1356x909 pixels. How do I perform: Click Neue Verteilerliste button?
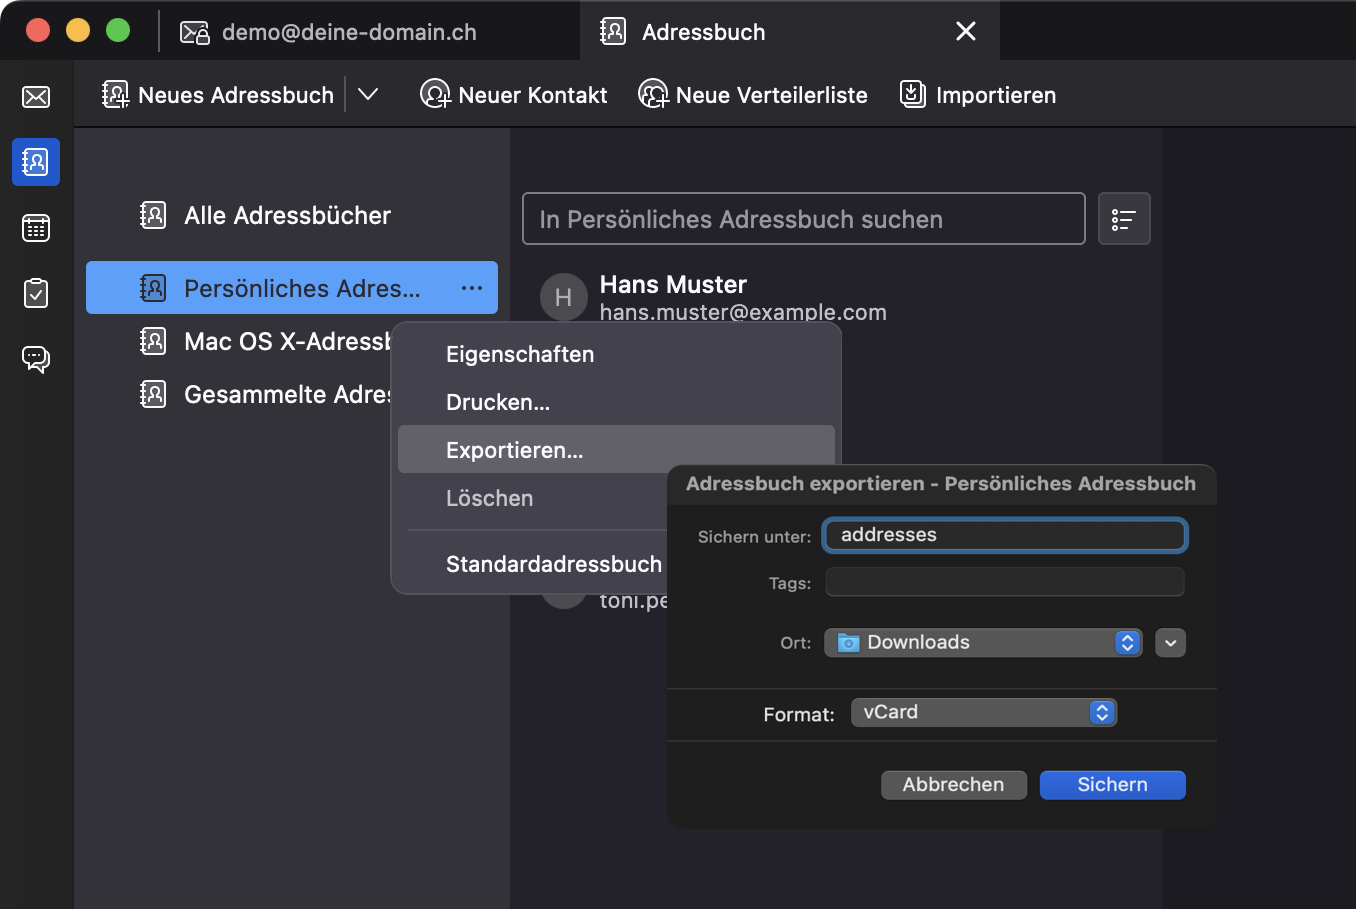tap(753, 95)
